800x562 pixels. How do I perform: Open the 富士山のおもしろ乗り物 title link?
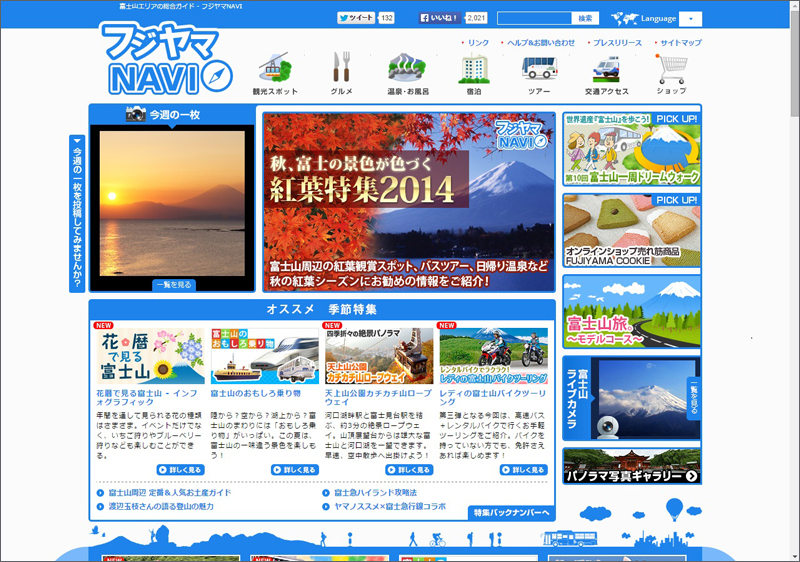coord(256,393)
